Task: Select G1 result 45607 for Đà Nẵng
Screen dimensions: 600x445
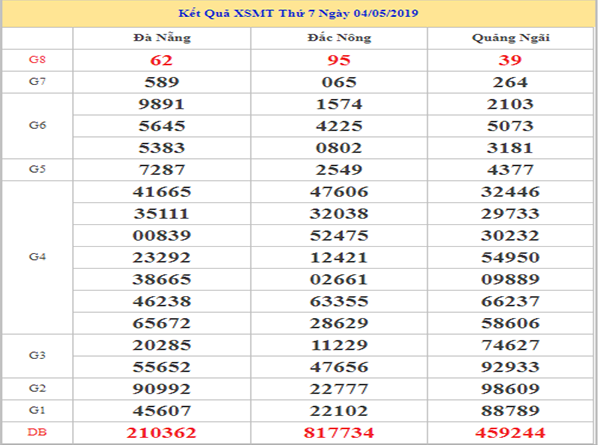Action: coord(161,410)
